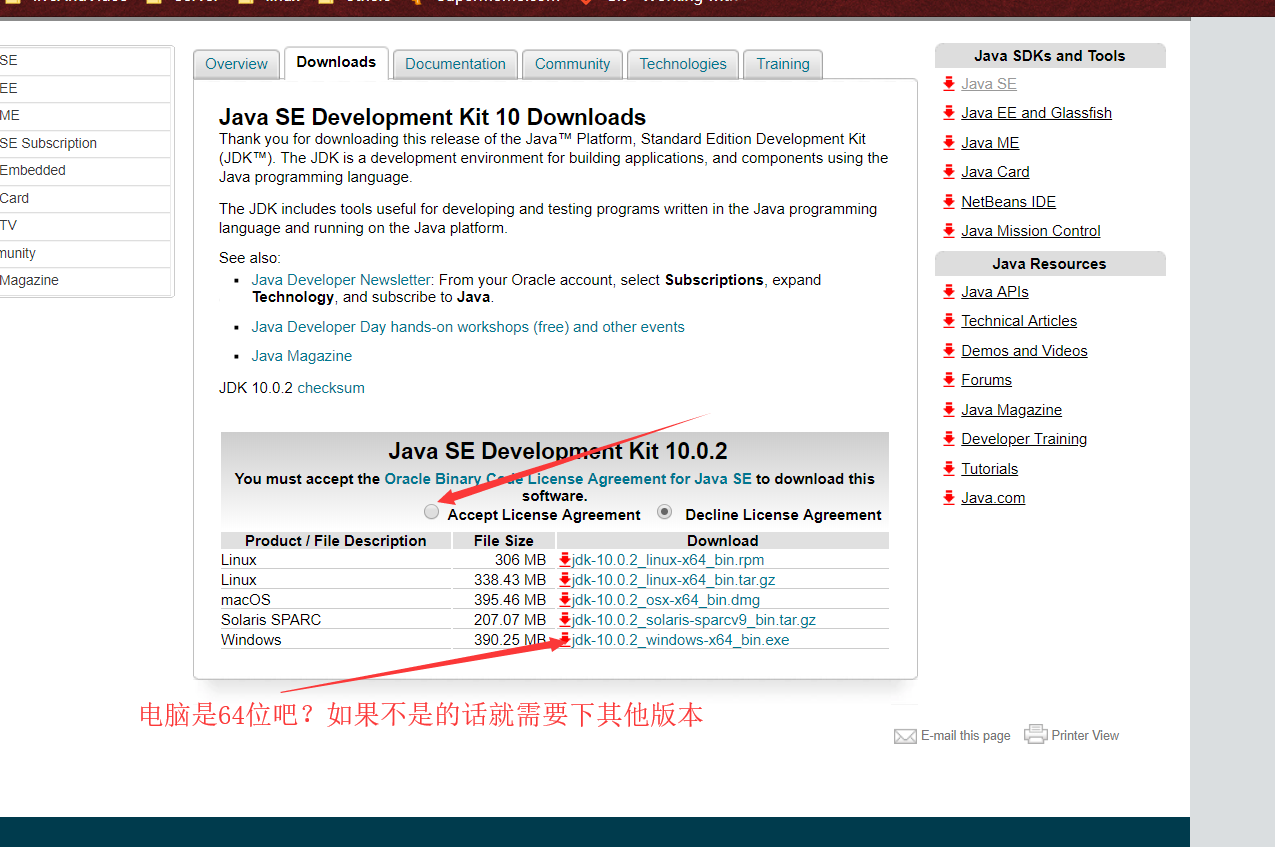Download jdk-10.0.2_windows-x64_bin.exe
Viewport: 1275px width, 847px height.
point(681,640)
